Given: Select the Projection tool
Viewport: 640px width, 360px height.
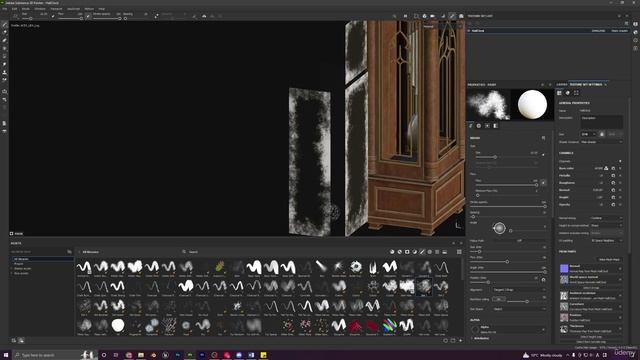Looking at the screenshot, I should [4, 40].
